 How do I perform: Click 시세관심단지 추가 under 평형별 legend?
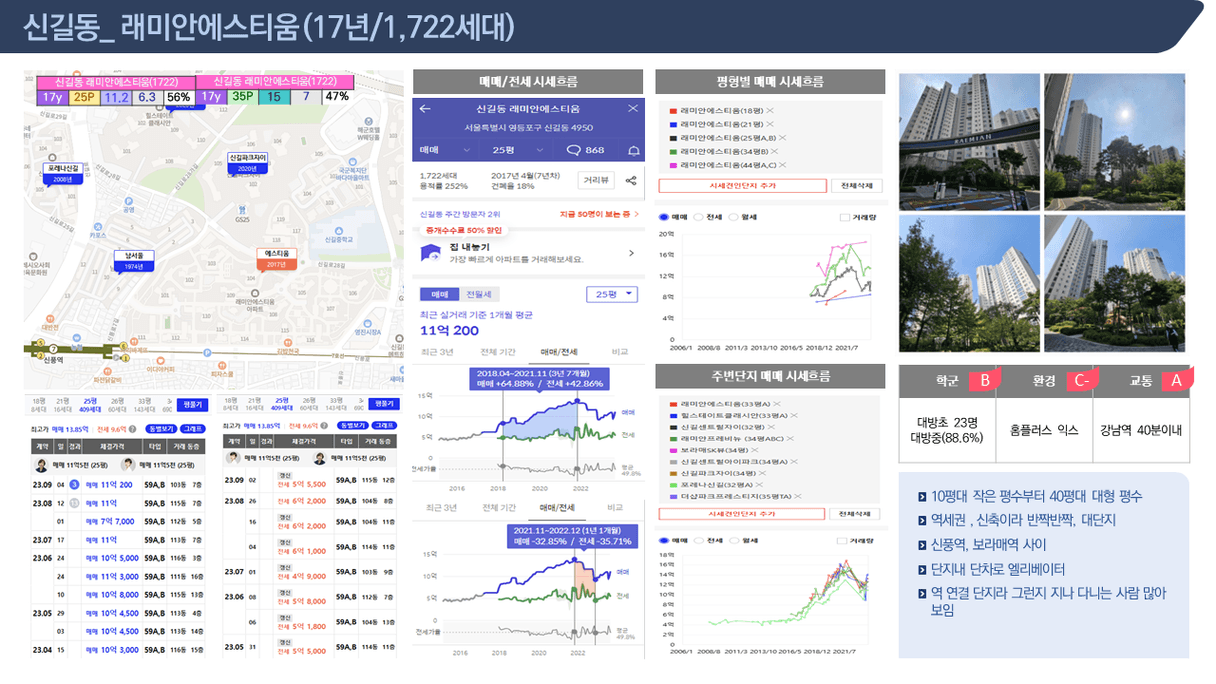(x=742, y=186)
